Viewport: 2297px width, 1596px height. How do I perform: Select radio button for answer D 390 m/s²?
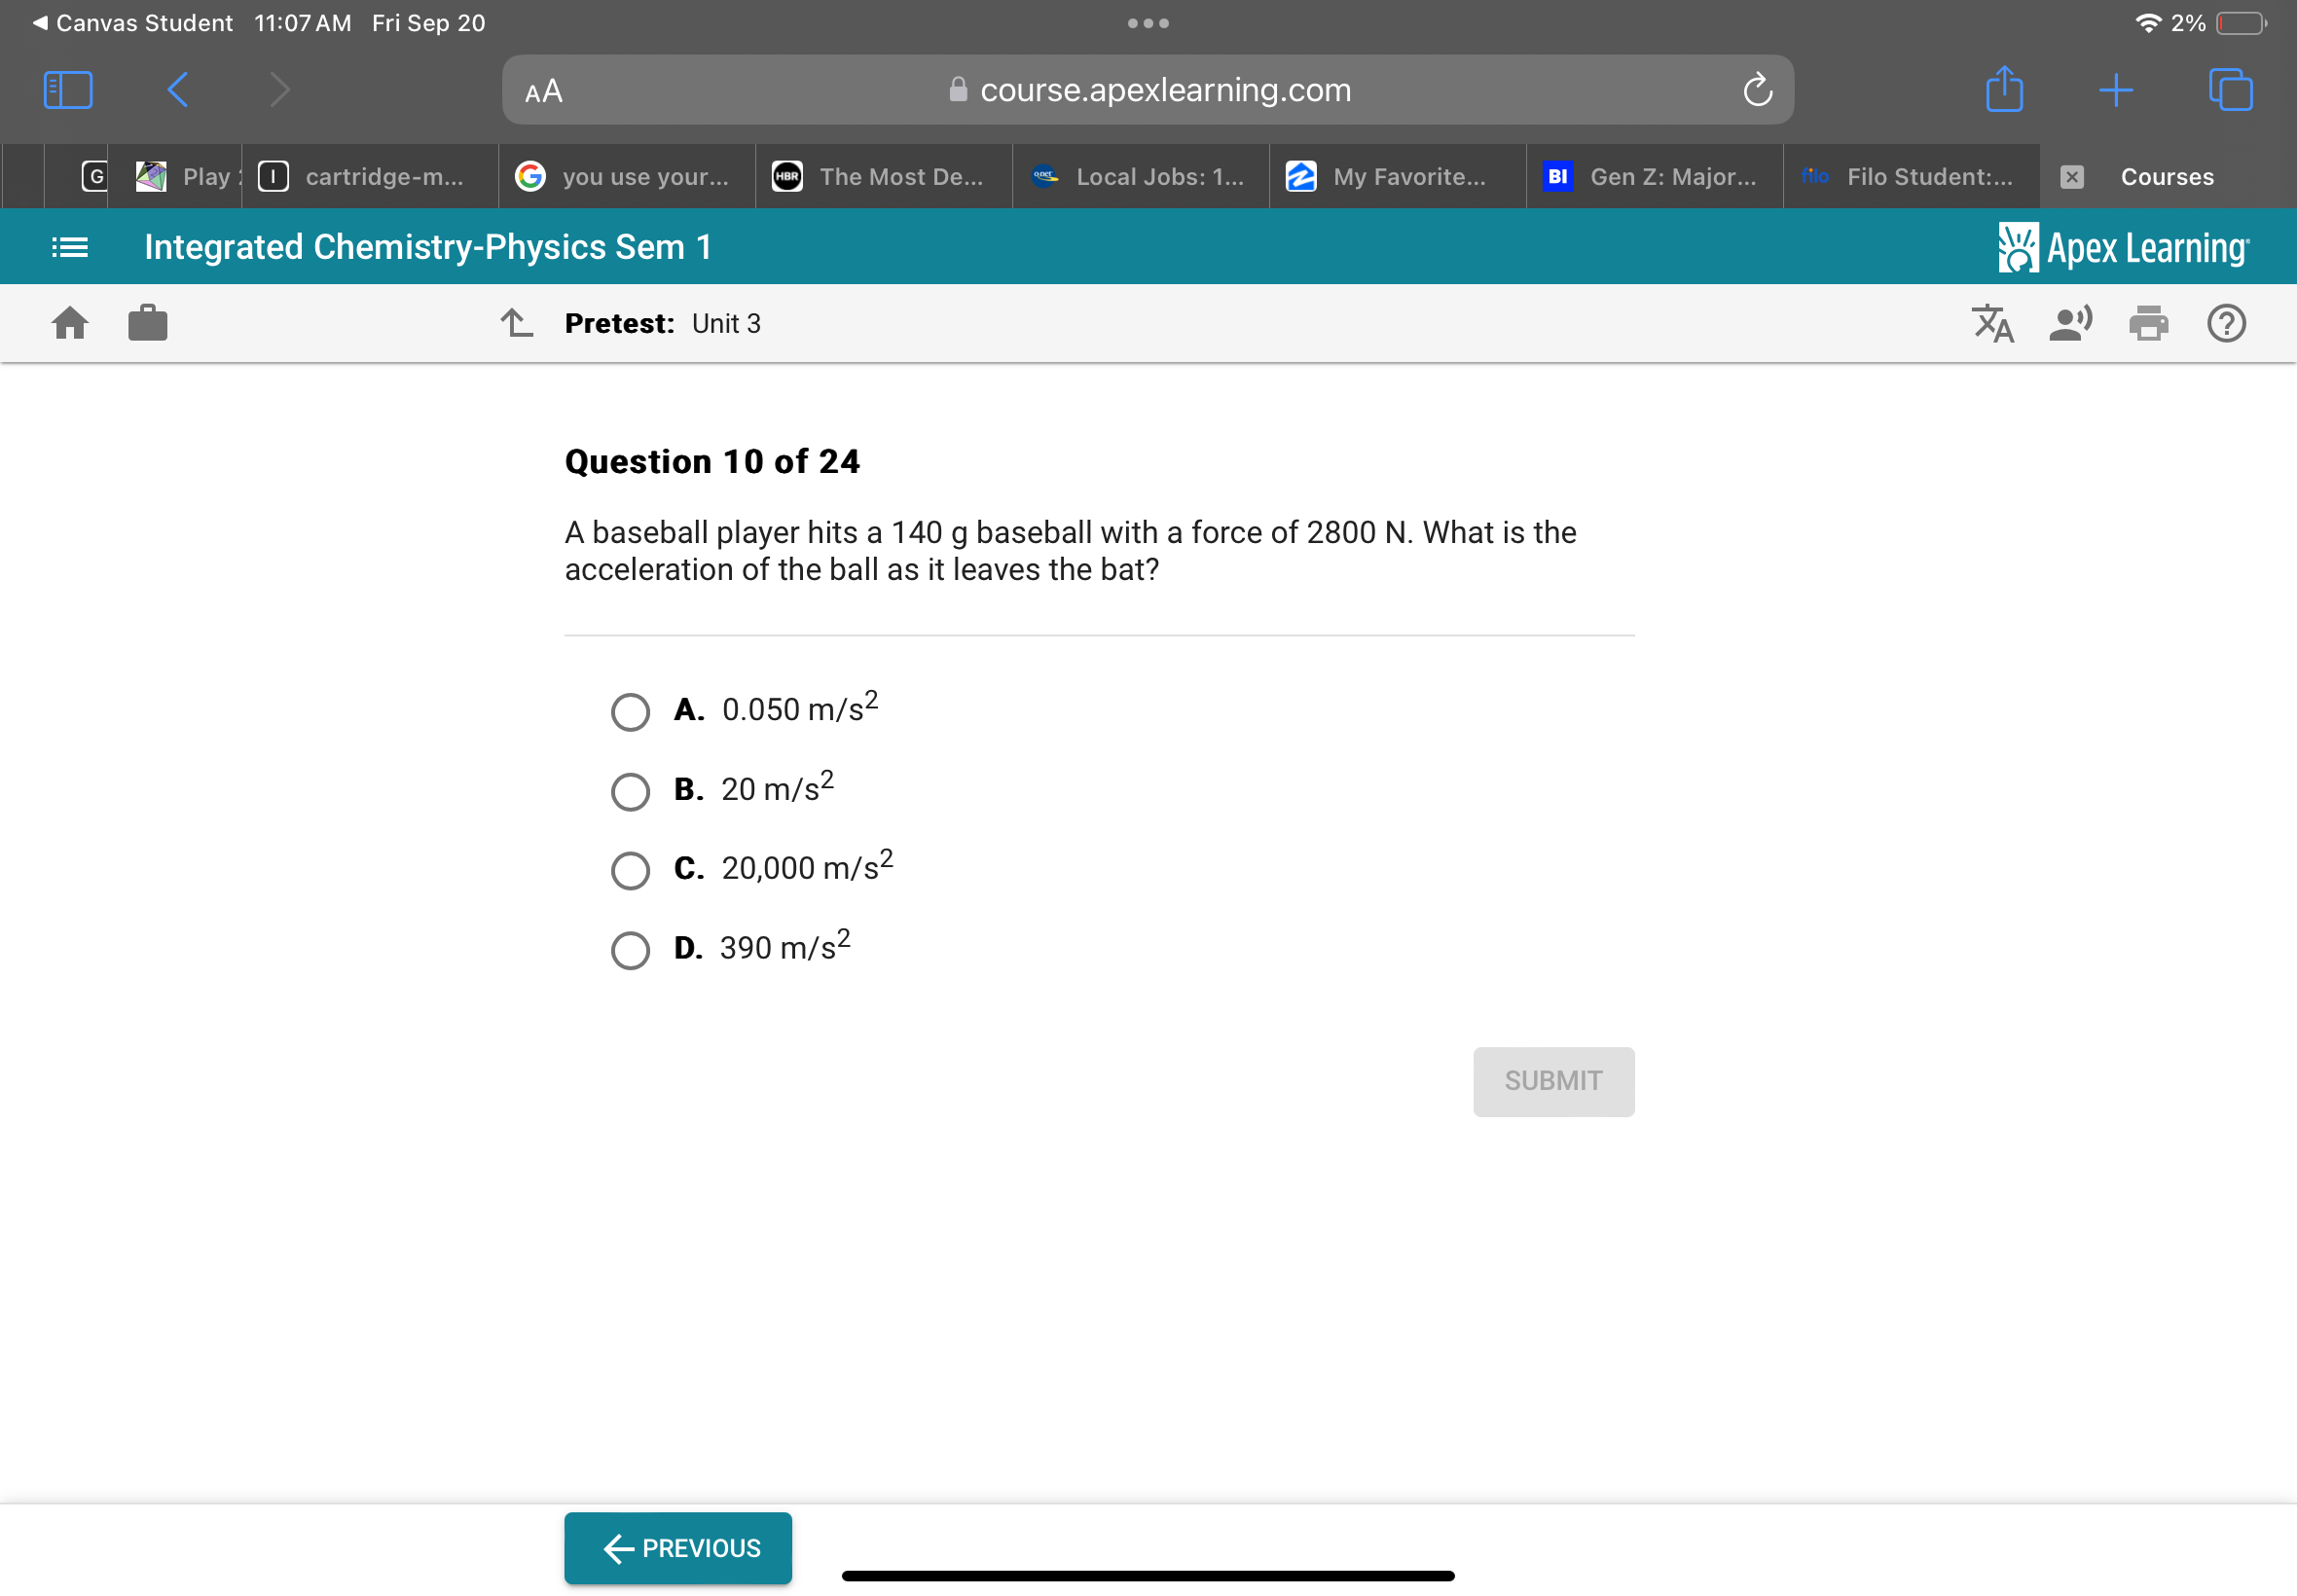630,945
